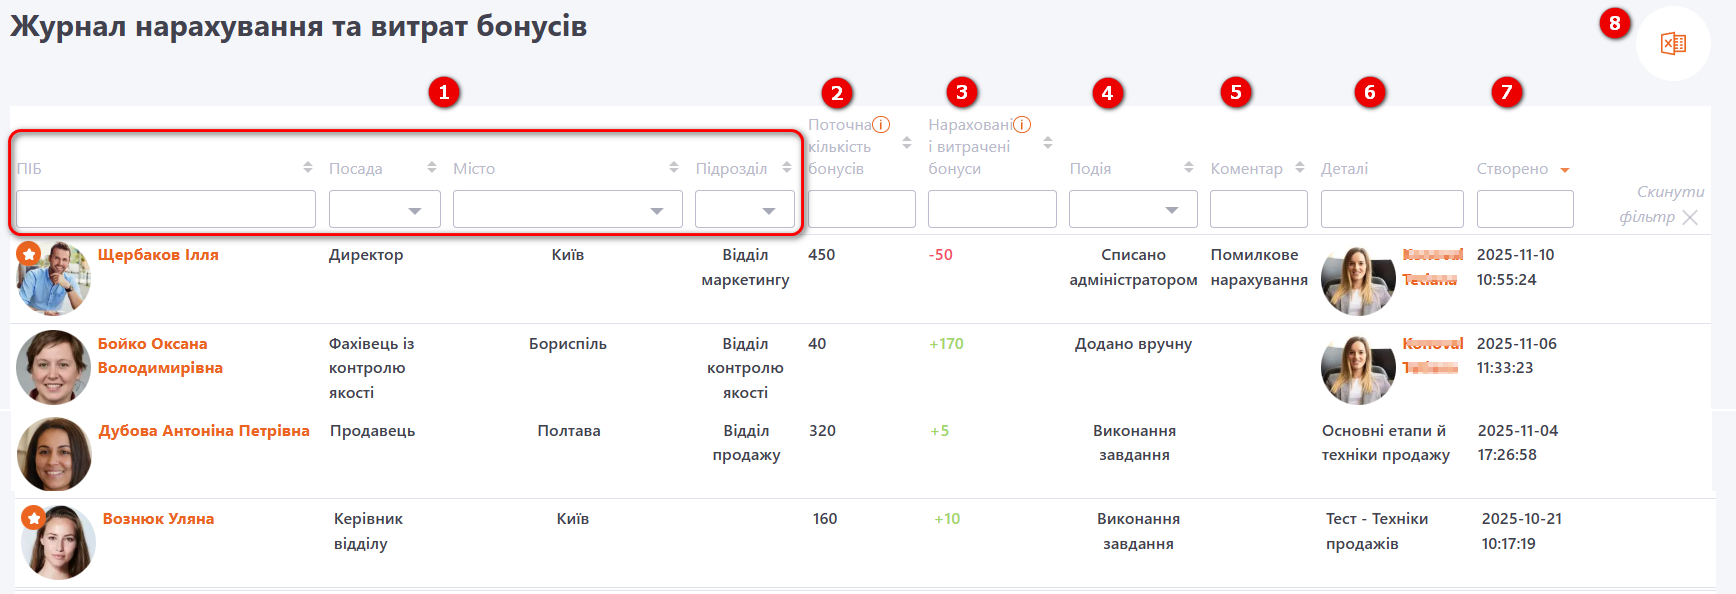Export the journal to Excel
Image resolution: width=1736 pixels, height=594 pixels.
tap(1673, 43)
